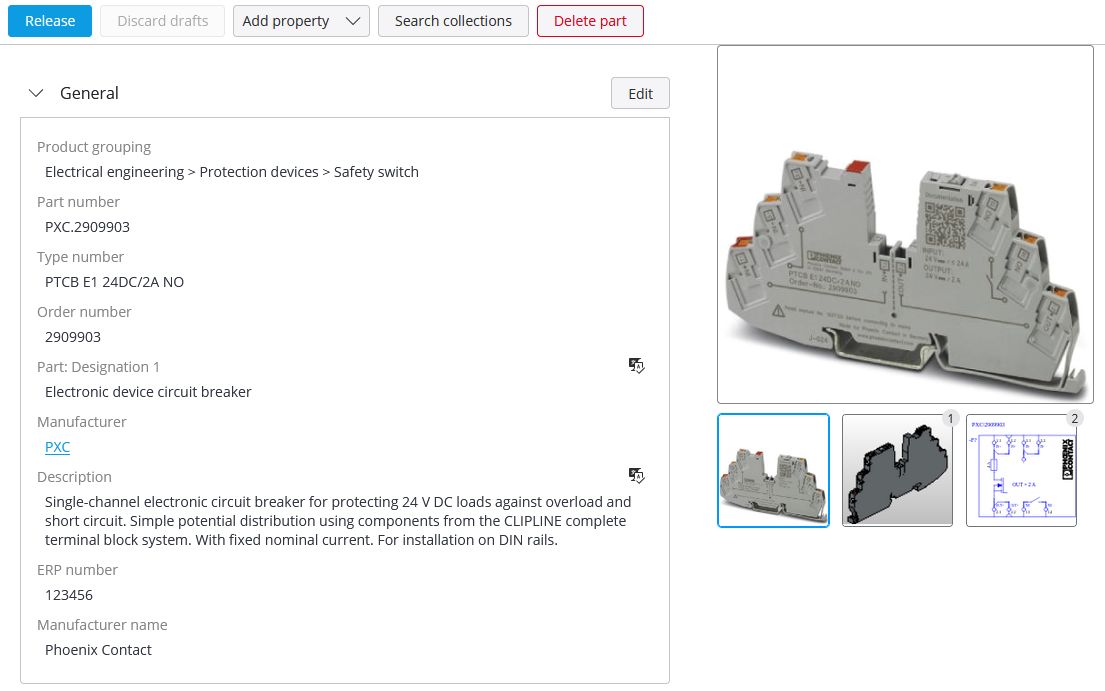This screenshot has width=1105, height=691.
Task: Translate the Description field
Action: (x=636, y=476)
